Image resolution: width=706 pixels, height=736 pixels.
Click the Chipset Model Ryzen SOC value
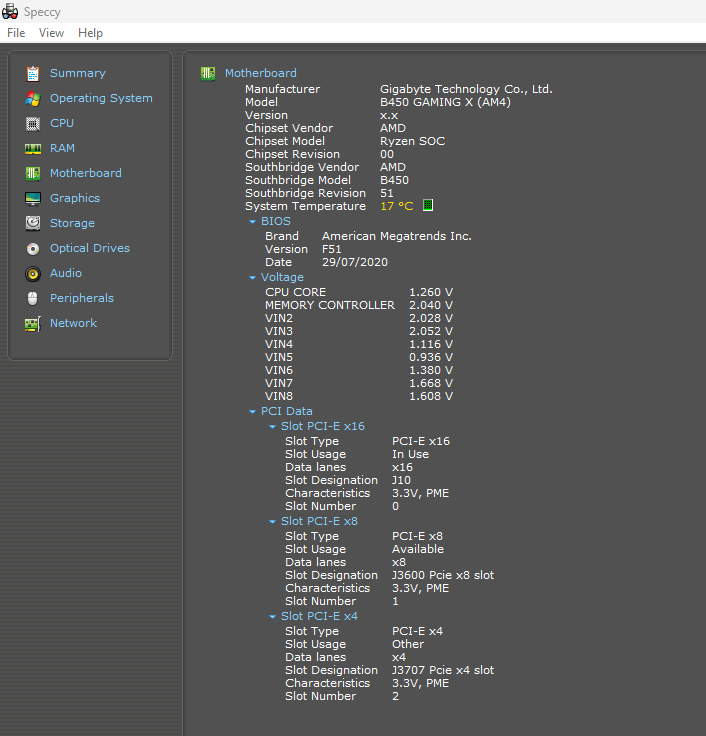click(412, 141)
